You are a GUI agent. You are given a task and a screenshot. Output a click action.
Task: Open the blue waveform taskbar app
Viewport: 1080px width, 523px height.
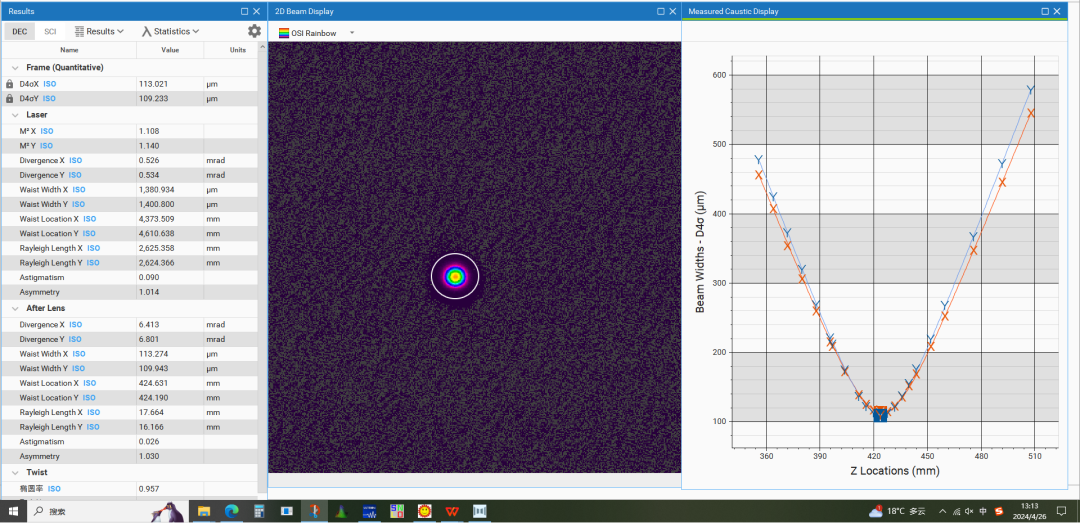click(369, 511)
